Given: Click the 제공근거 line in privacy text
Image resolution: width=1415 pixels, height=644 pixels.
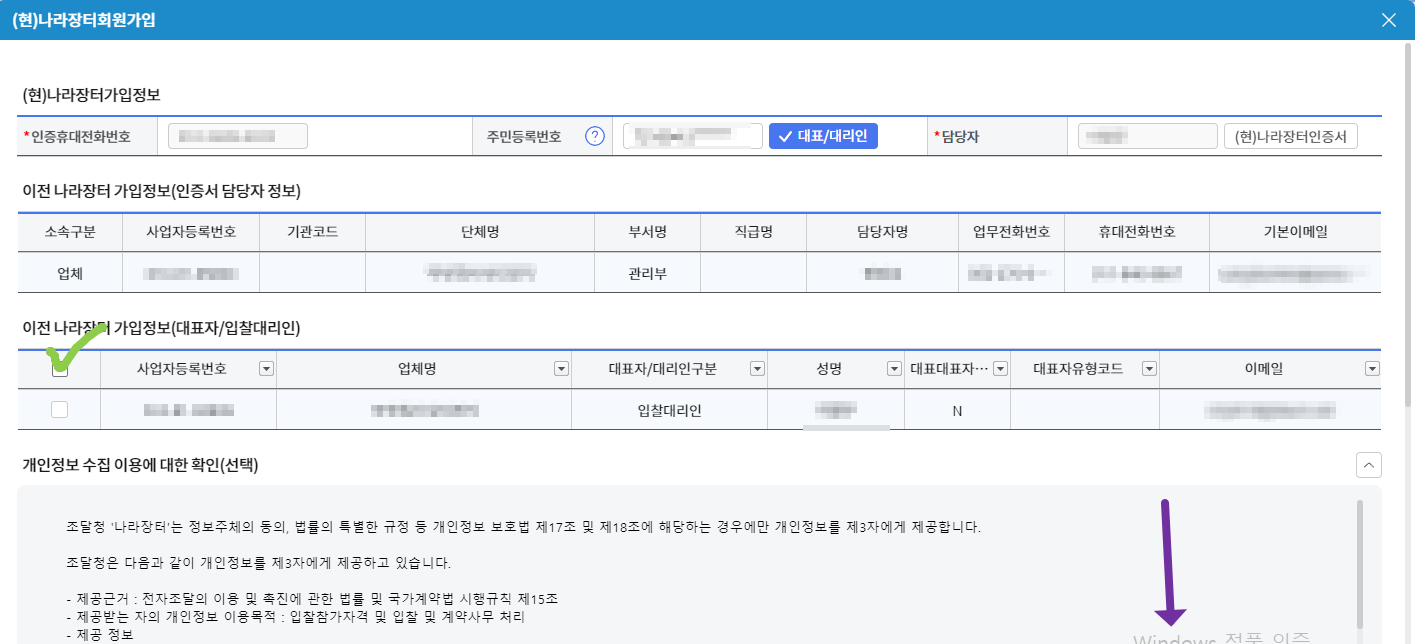Looking at the screenshot, I should (312, 598).
